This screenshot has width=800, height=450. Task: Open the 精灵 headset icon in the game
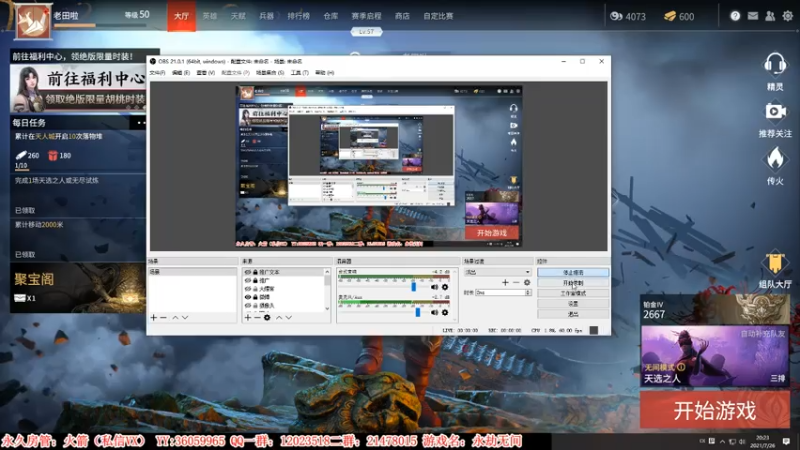(x=774, y=65)
